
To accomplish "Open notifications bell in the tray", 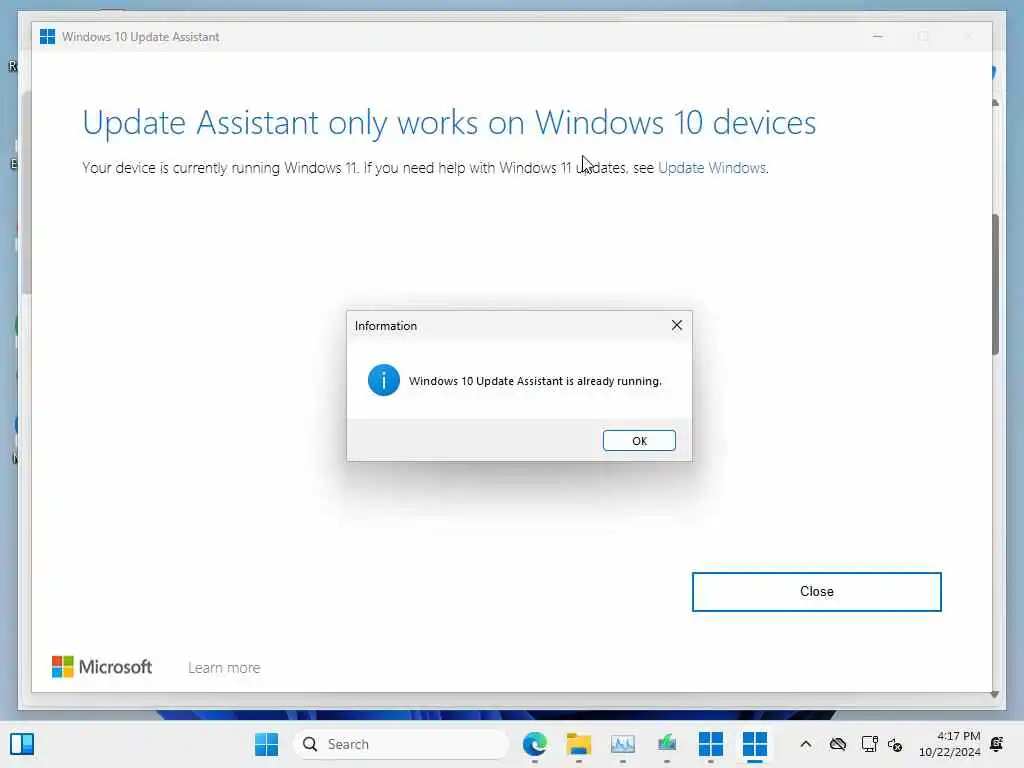I will click(997, 744).
